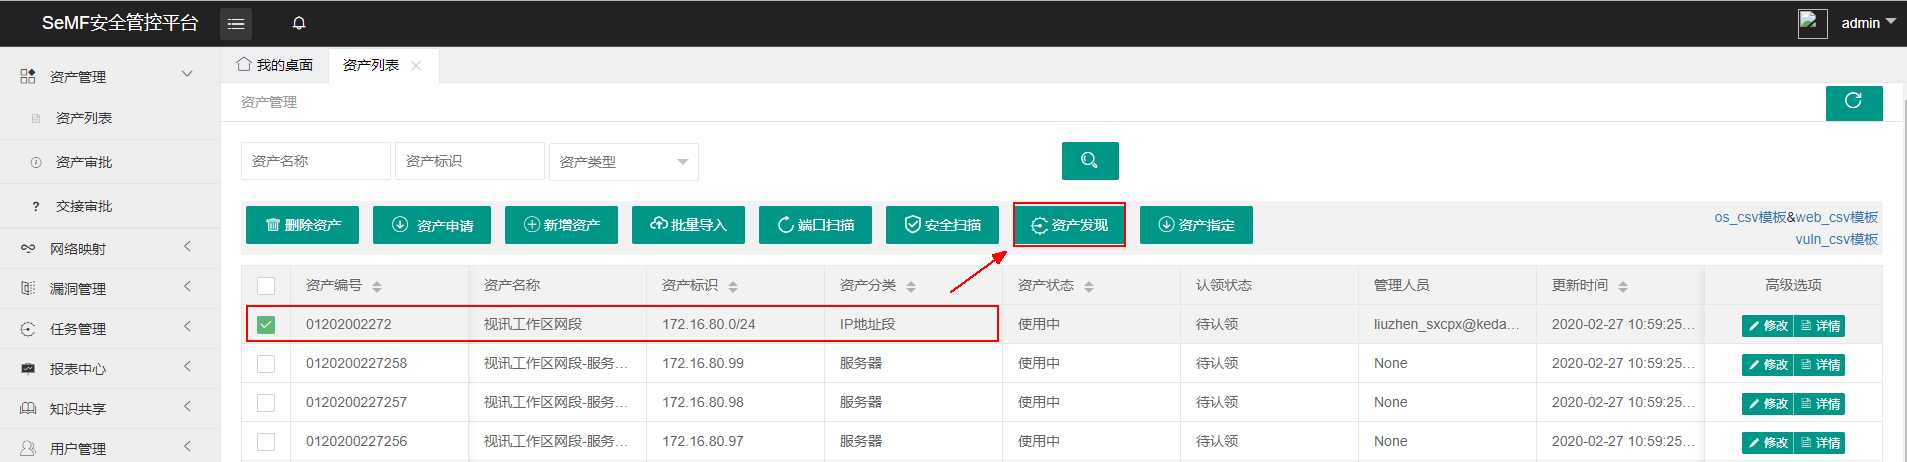This screenshot has width=1907, height=462.
Task: Click 修改 for row 172.16.80.0/24
Action: [1768, 326]
